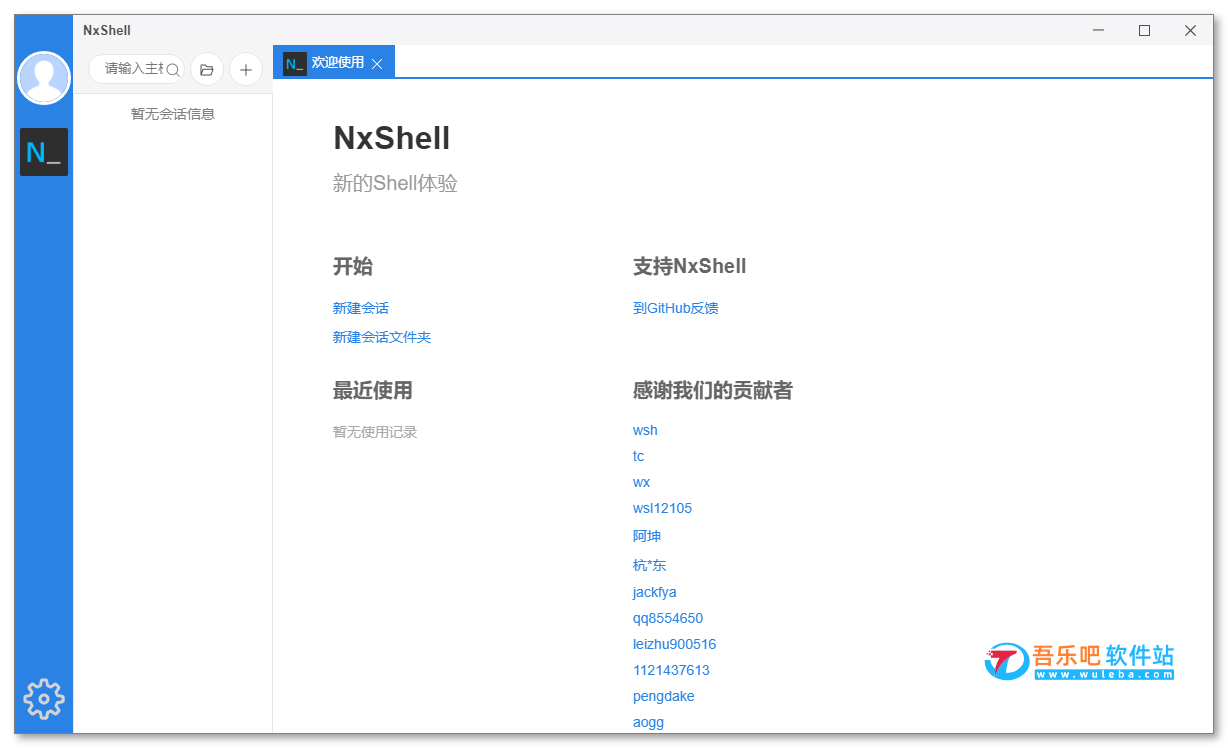Image resolution: width=1228 pixels, height=748 pixels.
Task: Click the large NxShell page heading
Action: point(392,138)
